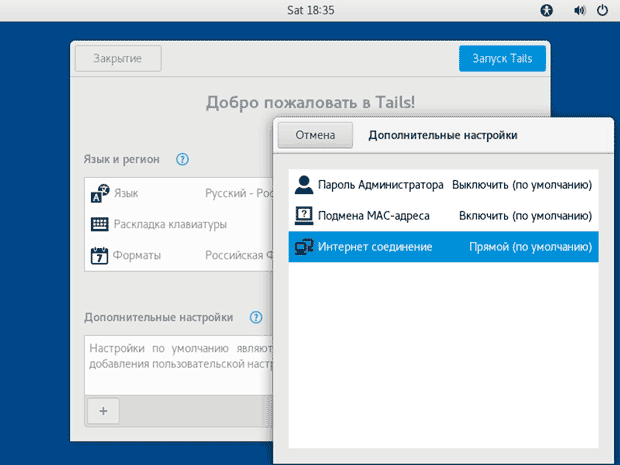The height and width of the screenshot is (465, 620).
Task: Click the Internet connection network icon
Action: (x=303, y=246)
